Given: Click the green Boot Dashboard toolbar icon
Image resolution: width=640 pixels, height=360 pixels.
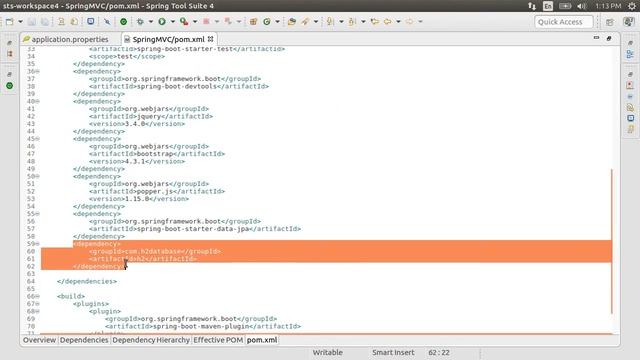Looking at the screenshot, I should (x=123, y=22).
